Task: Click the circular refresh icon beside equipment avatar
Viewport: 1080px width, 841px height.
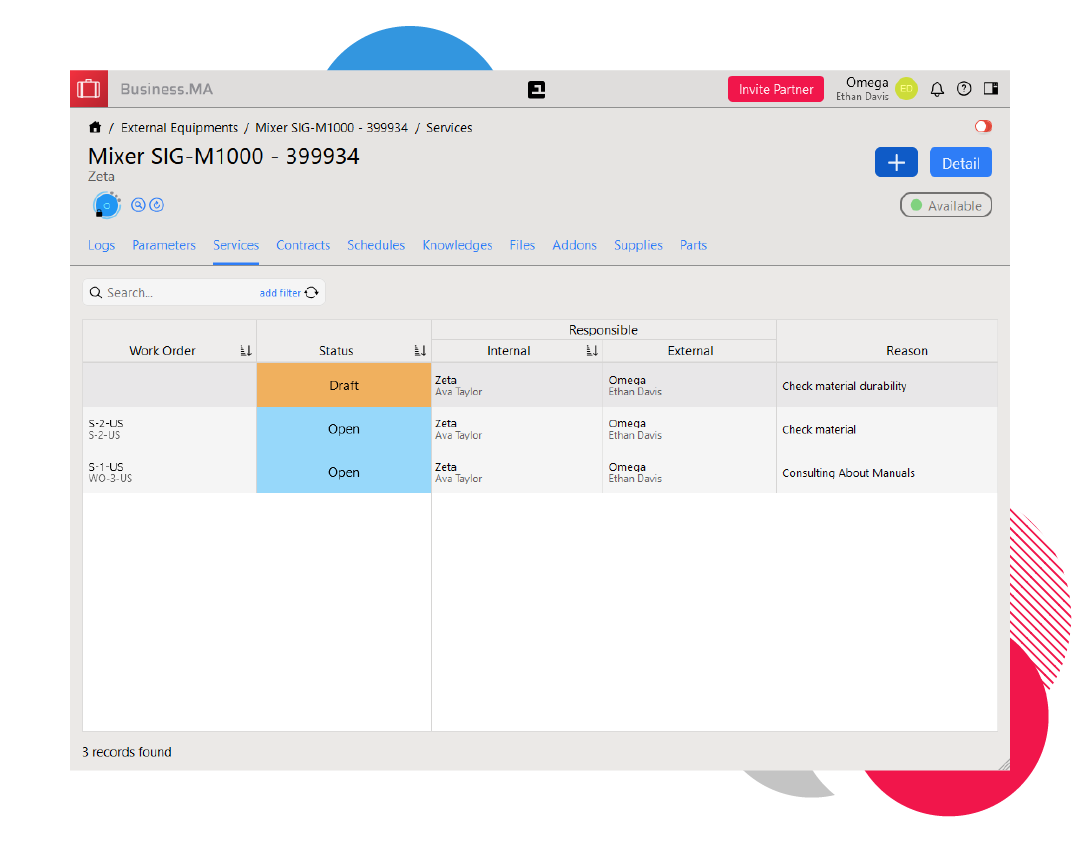Action: point(157,205)
